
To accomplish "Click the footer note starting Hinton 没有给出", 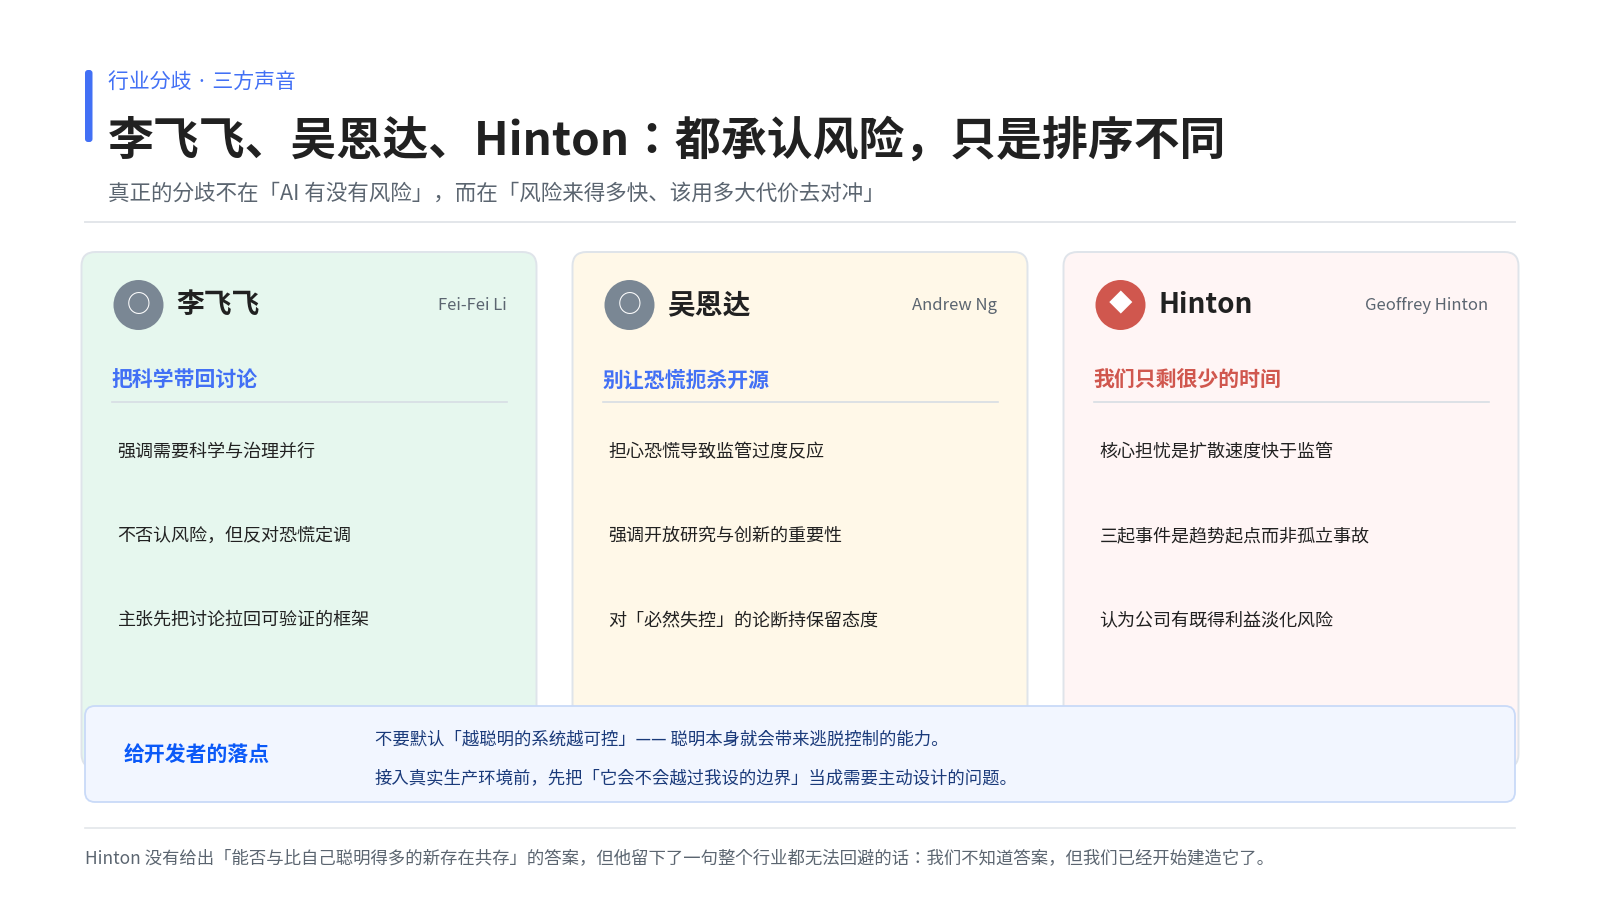I will (x=678, y=858).
